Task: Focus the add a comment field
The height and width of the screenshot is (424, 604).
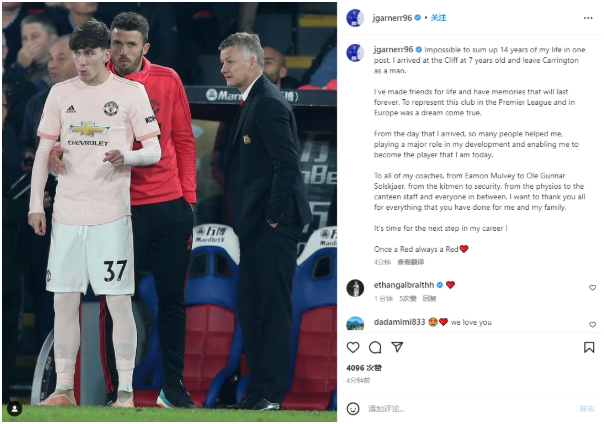Action: coord(470,409)
